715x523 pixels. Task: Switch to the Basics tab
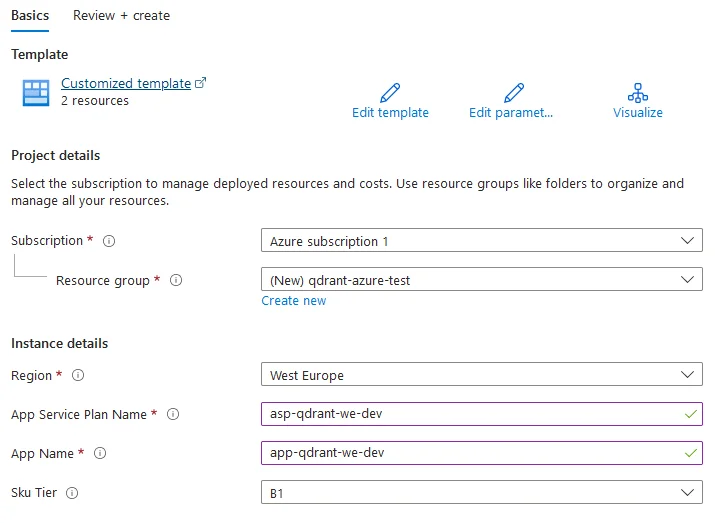(30, 16)
